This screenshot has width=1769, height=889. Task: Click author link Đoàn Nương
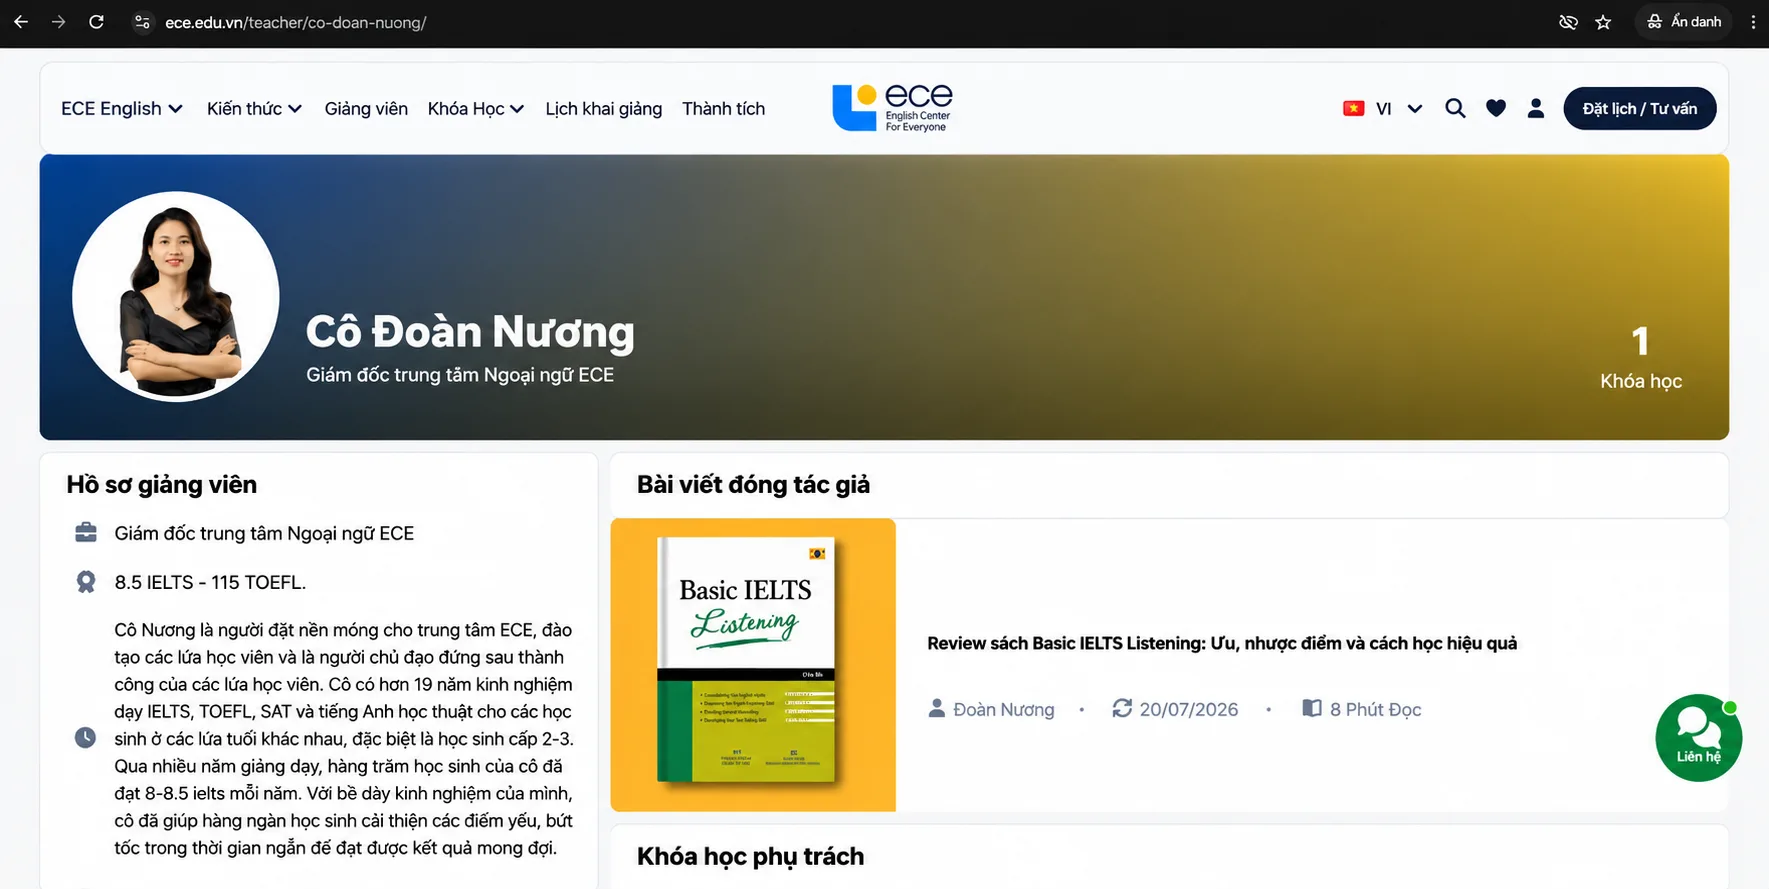click(1003, 710)
